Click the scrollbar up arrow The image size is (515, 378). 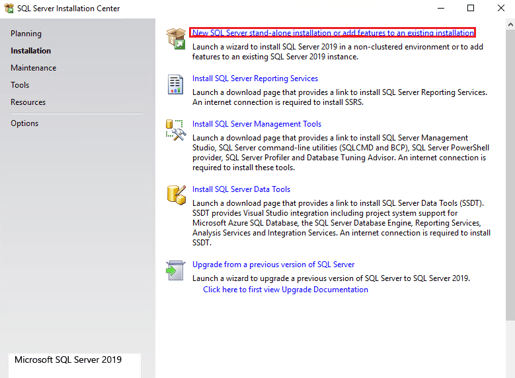510,24
